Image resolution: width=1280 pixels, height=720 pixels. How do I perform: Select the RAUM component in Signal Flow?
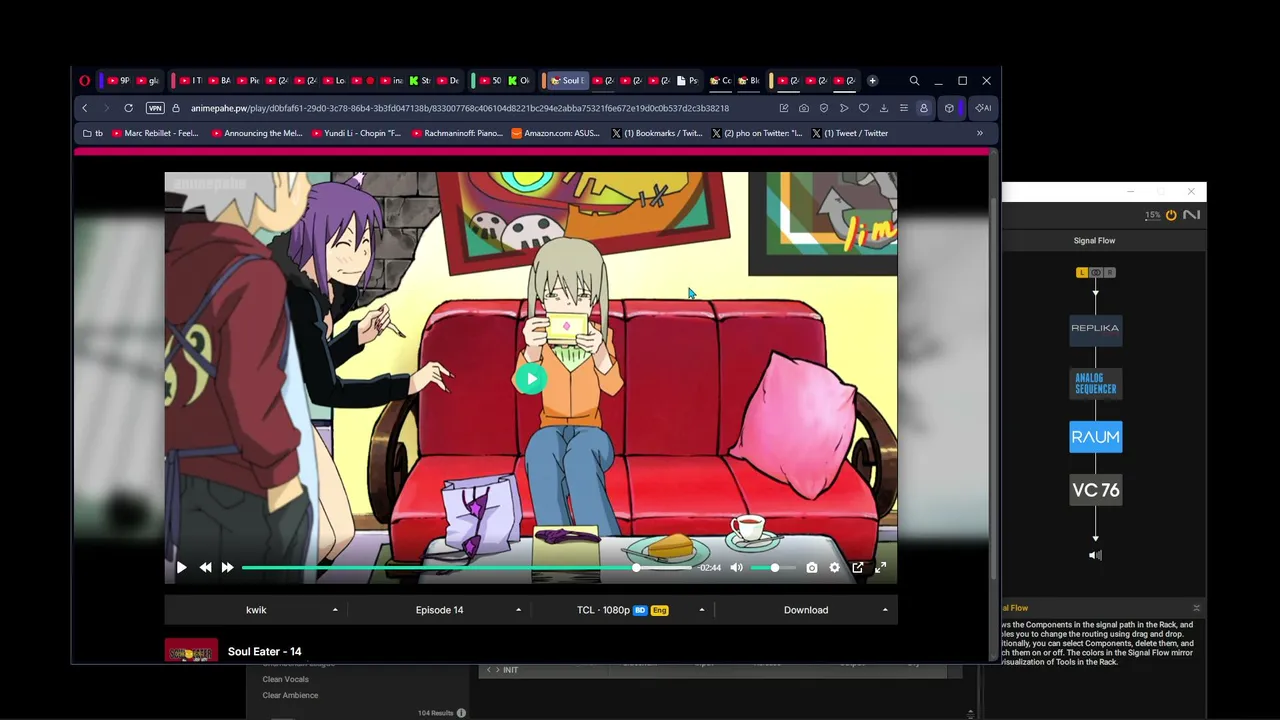click(x=1096, y=437)
